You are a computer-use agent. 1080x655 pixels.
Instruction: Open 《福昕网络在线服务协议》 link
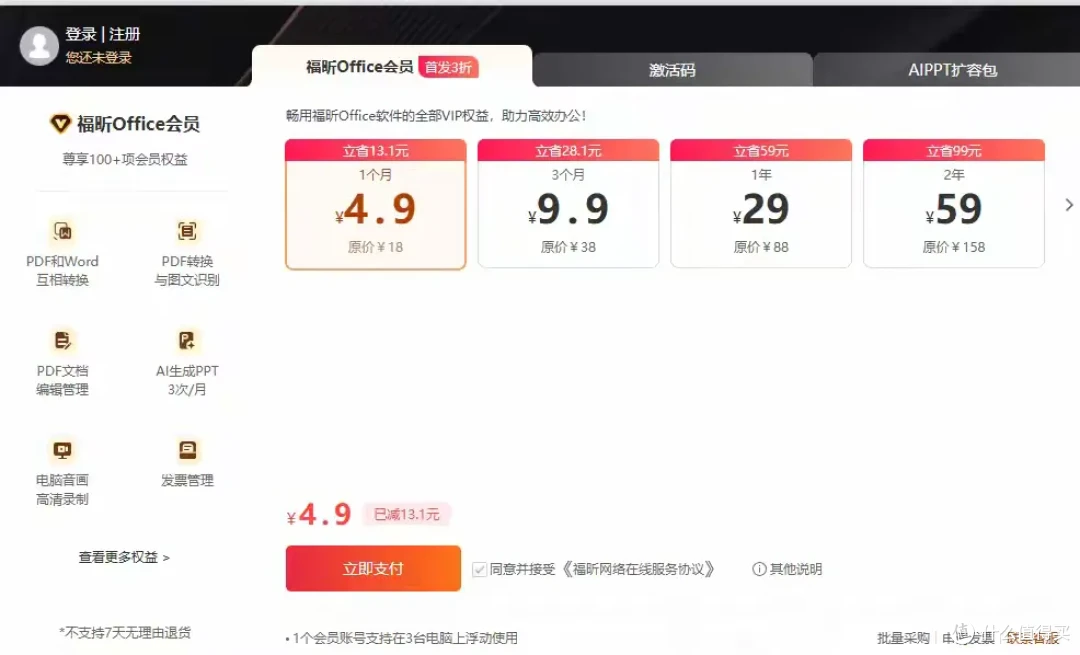coord(638,570)
